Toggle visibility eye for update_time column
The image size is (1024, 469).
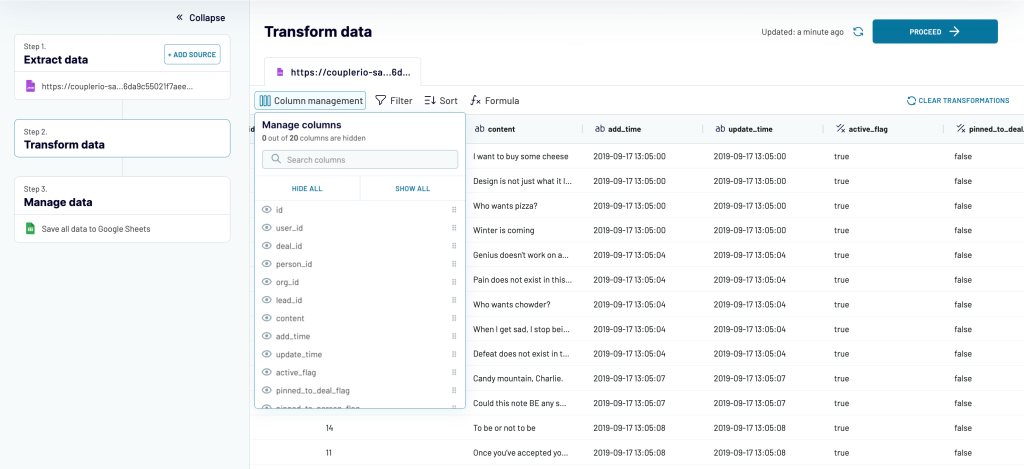coord(266,354)
